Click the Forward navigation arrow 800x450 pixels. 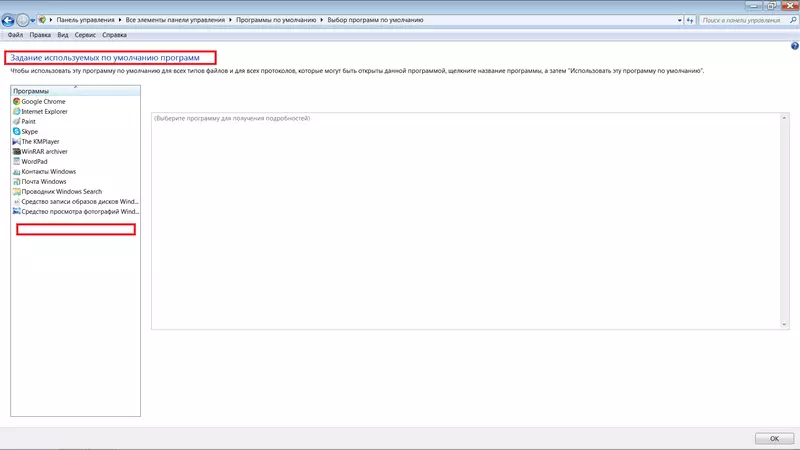pos(22,20)
